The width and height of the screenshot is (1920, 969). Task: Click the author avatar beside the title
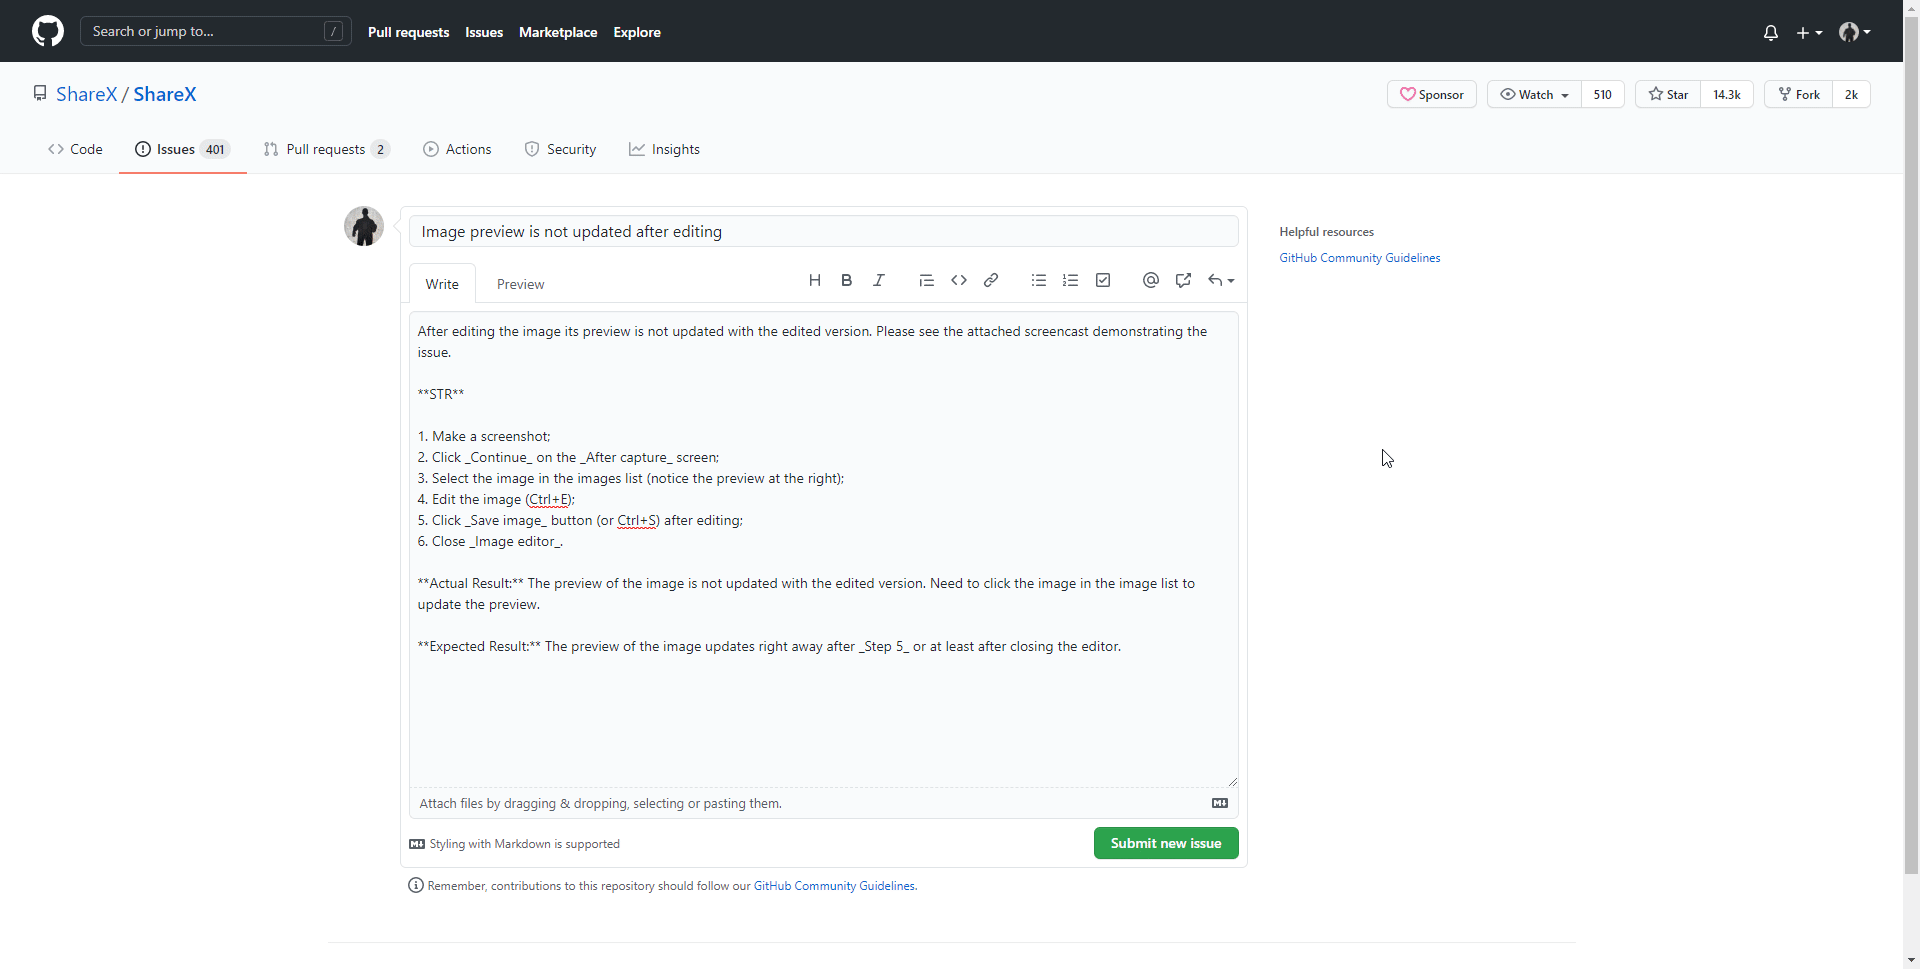click(x=364, y=226)
